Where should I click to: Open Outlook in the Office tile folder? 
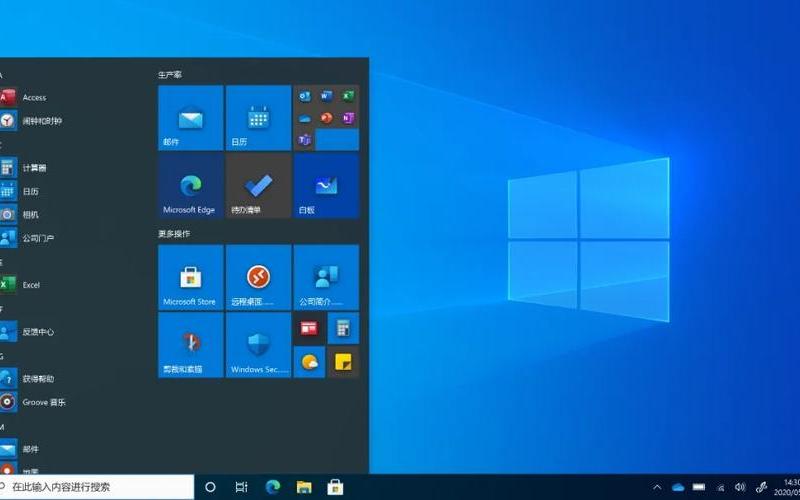point(305,96)
